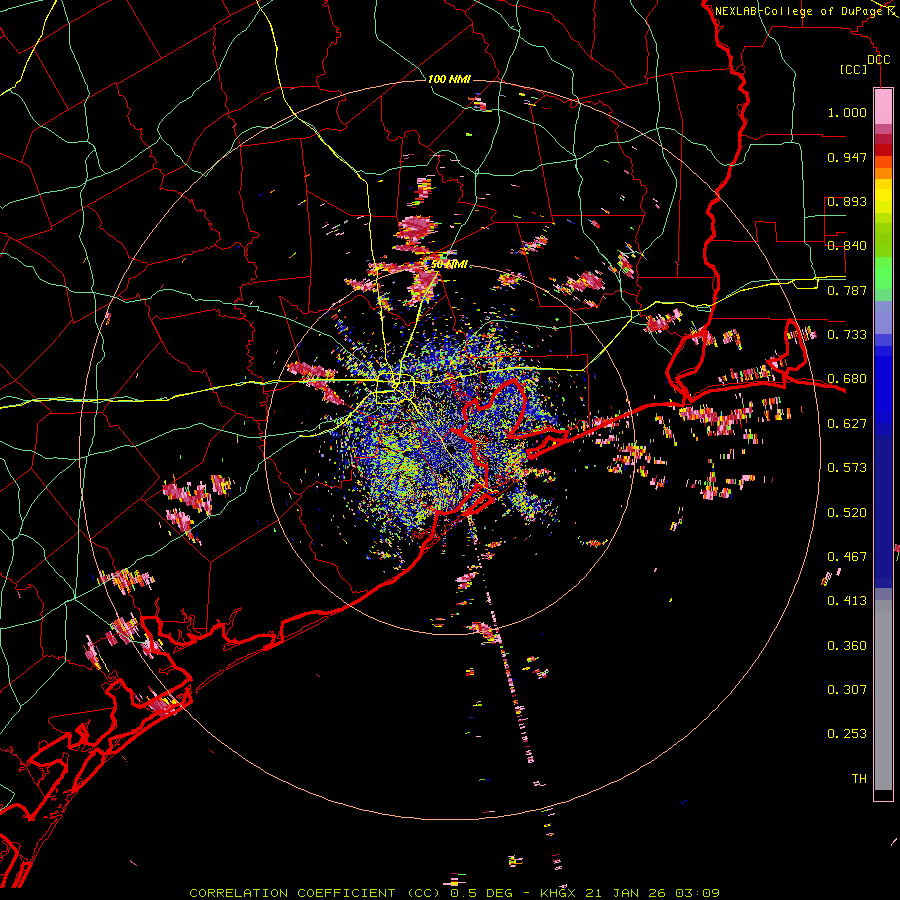This screenshot has width=900, height=900.
Task: Click the gray lower section of color bar
Action: 883,695
